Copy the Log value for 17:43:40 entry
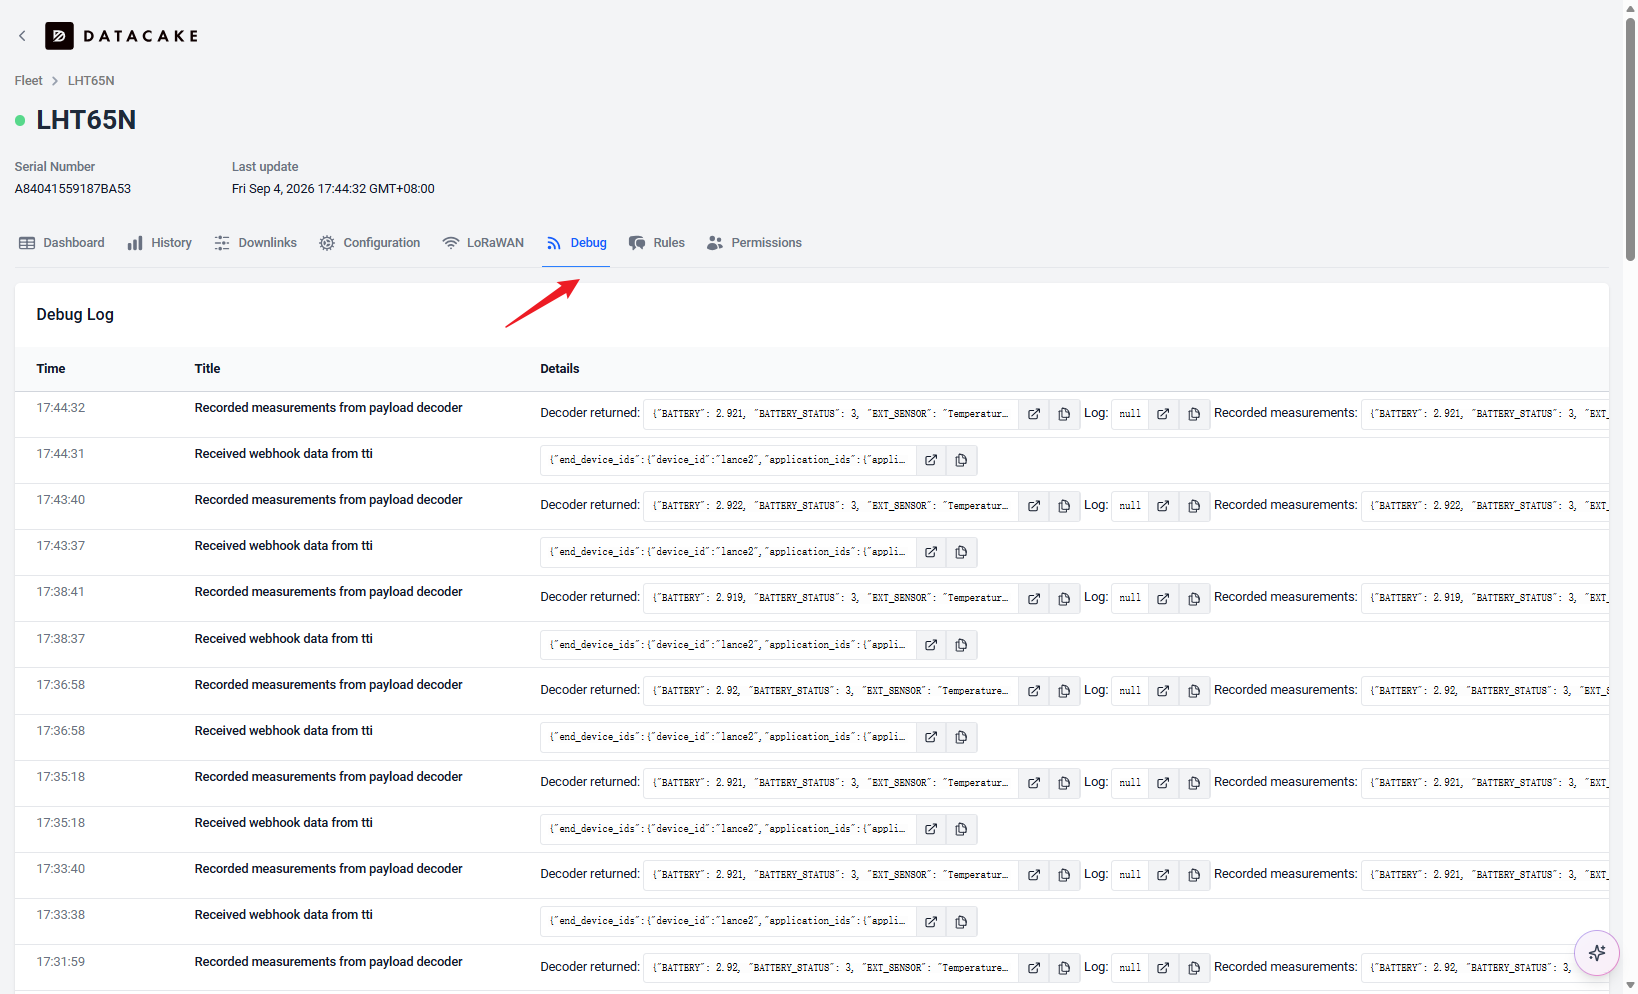This screenshot has height=994, width=1638. [x=1194, y=506]
